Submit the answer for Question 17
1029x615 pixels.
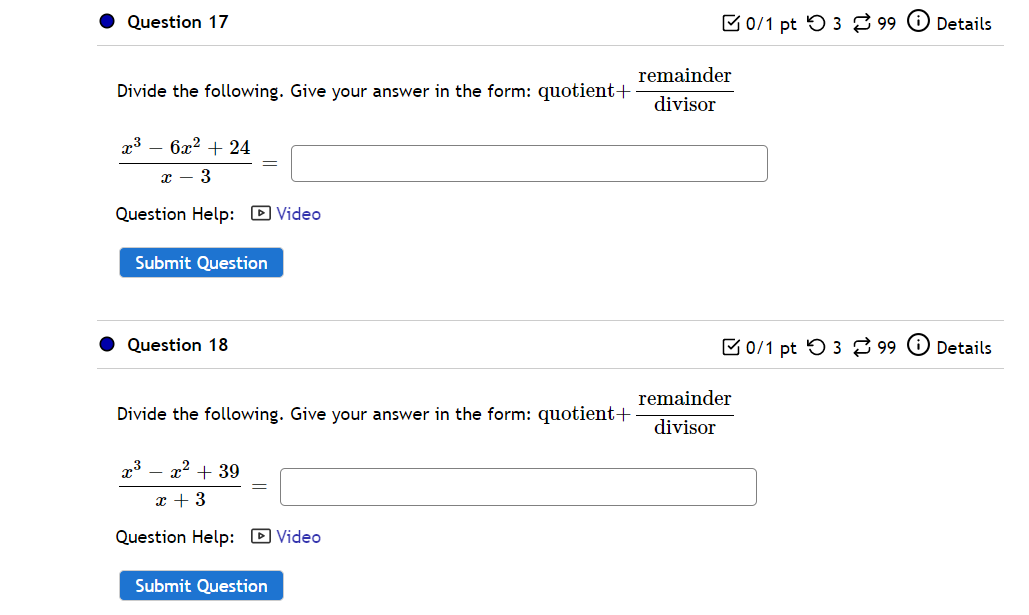(x=200, y=262)
